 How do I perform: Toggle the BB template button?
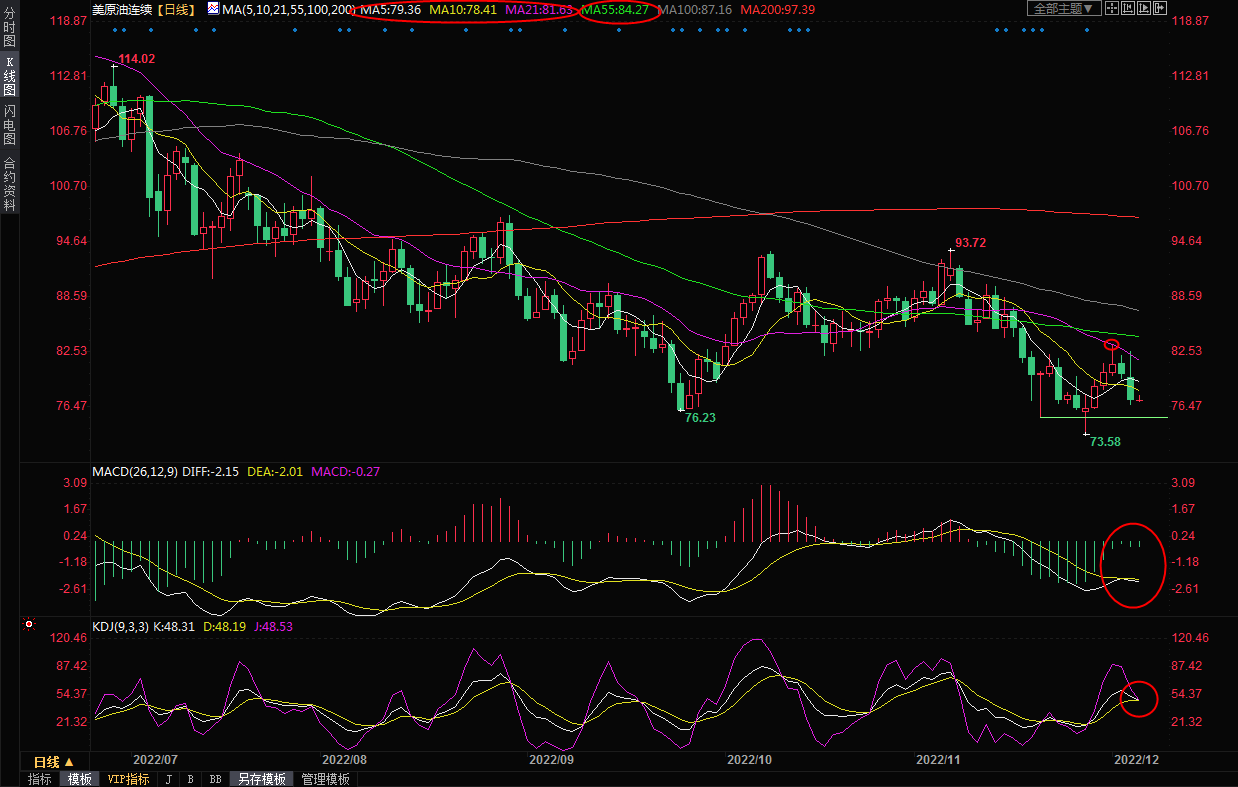(x=216, y=779)
